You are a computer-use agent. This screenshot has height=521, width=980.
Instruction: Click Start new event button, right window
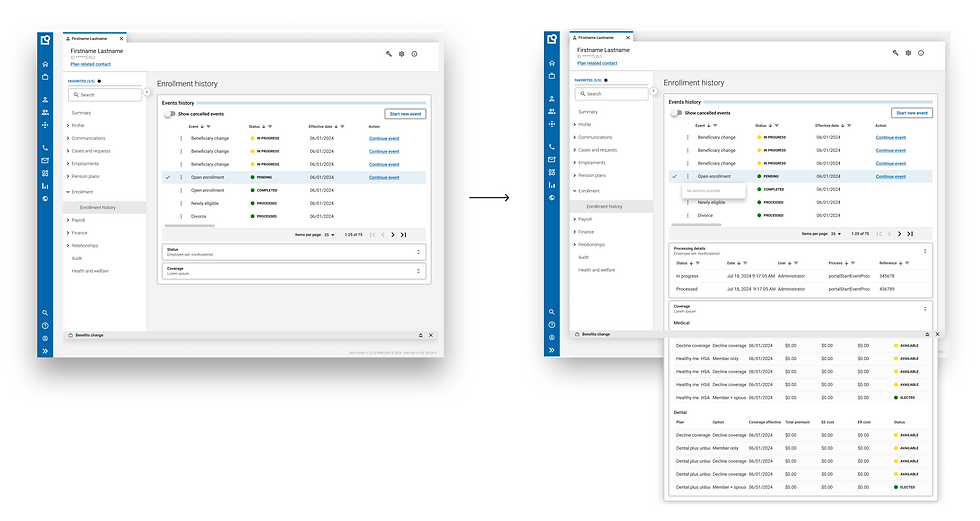912,113
